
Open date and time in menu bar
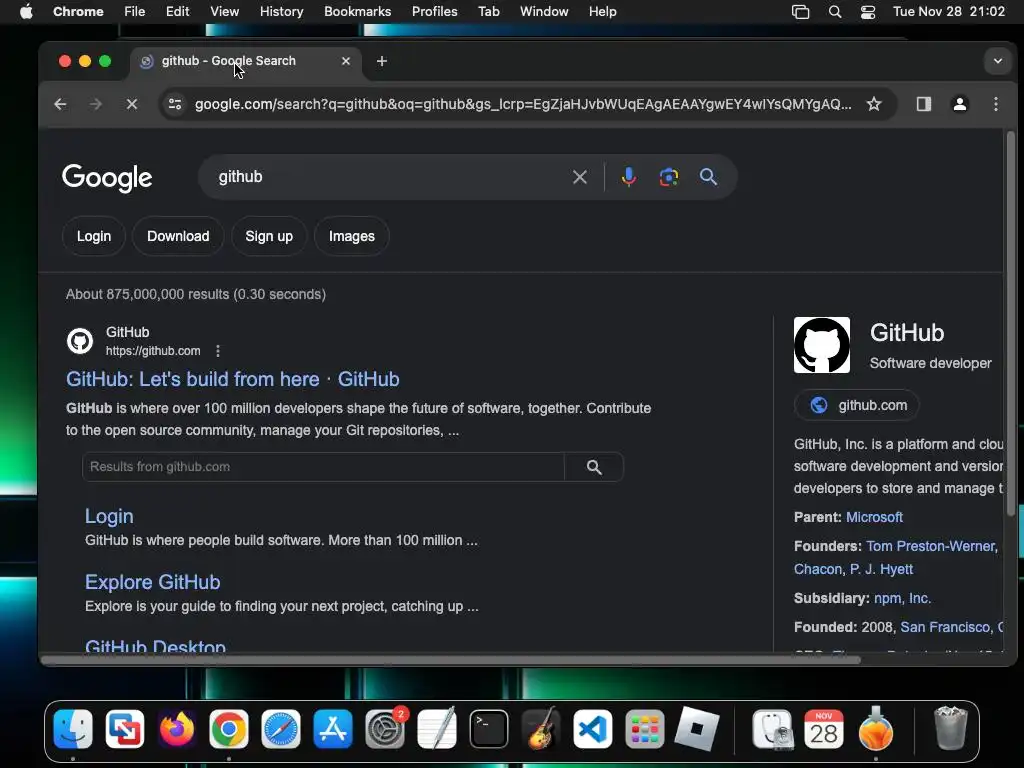(949, 12)
